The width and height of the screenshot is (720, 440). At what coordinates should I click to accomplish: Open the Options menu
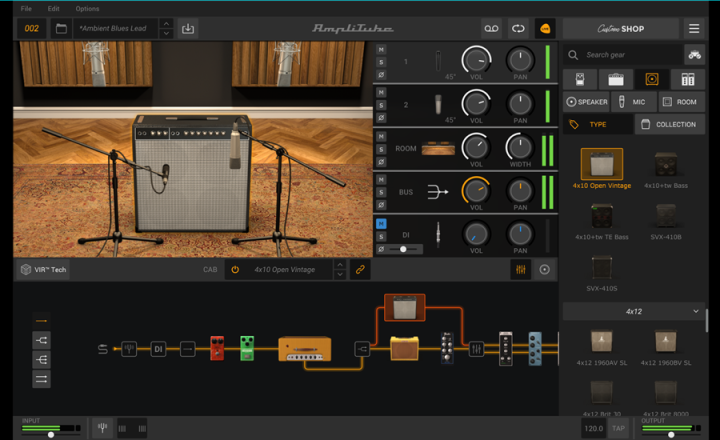(87, 9)
